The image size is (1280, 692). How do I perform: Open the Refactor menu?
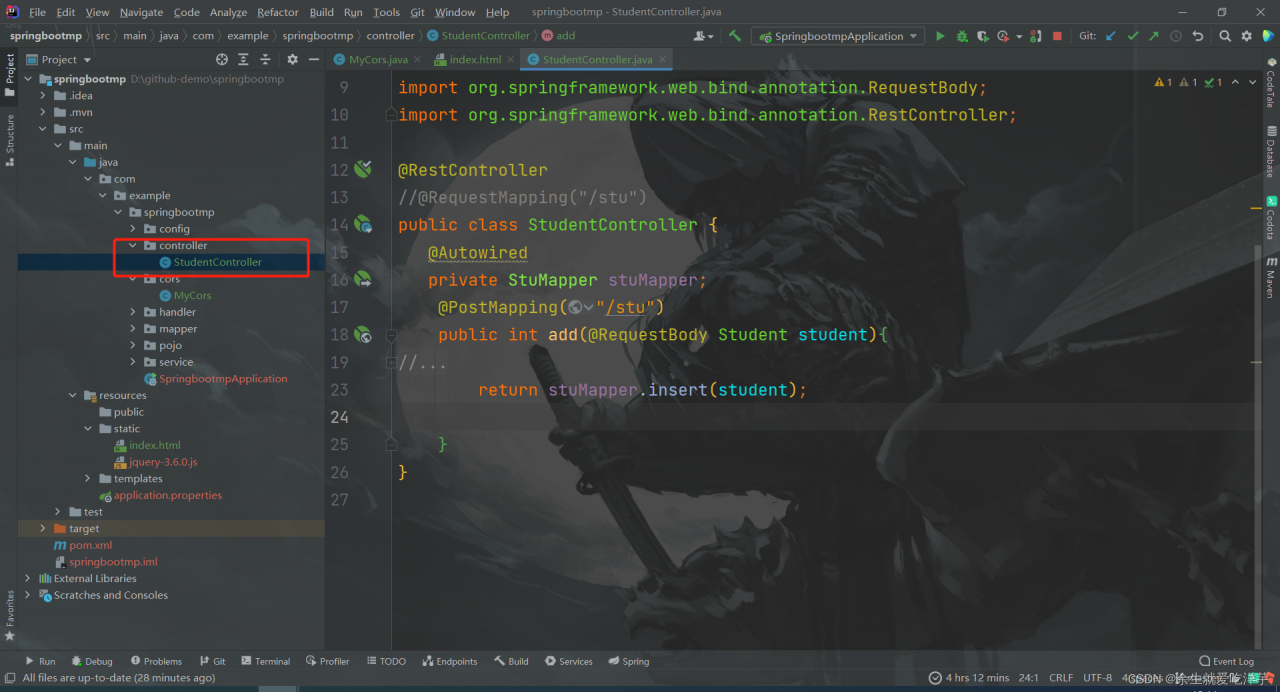277,12
